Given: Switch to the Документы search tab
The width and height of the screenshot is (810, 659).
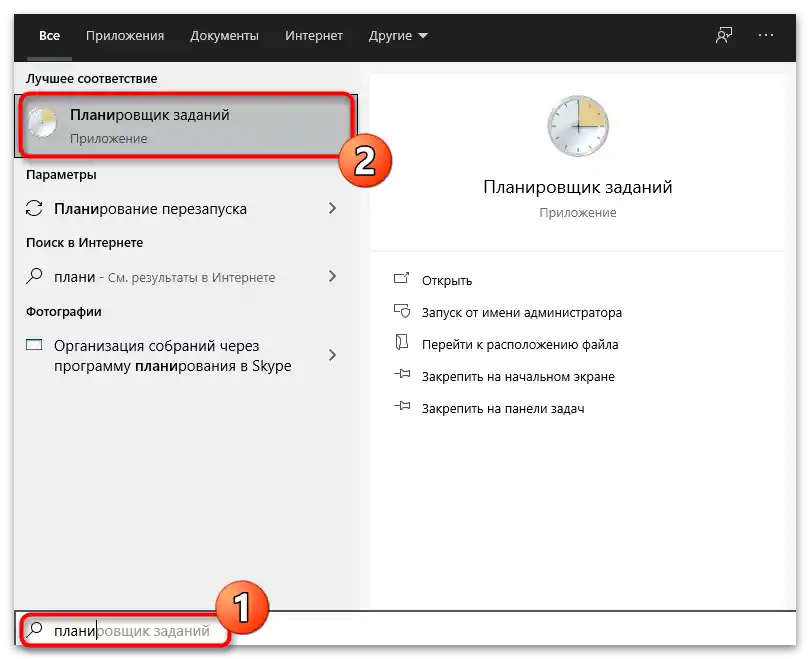Looking at the screenshot, I should click(224, 36).
